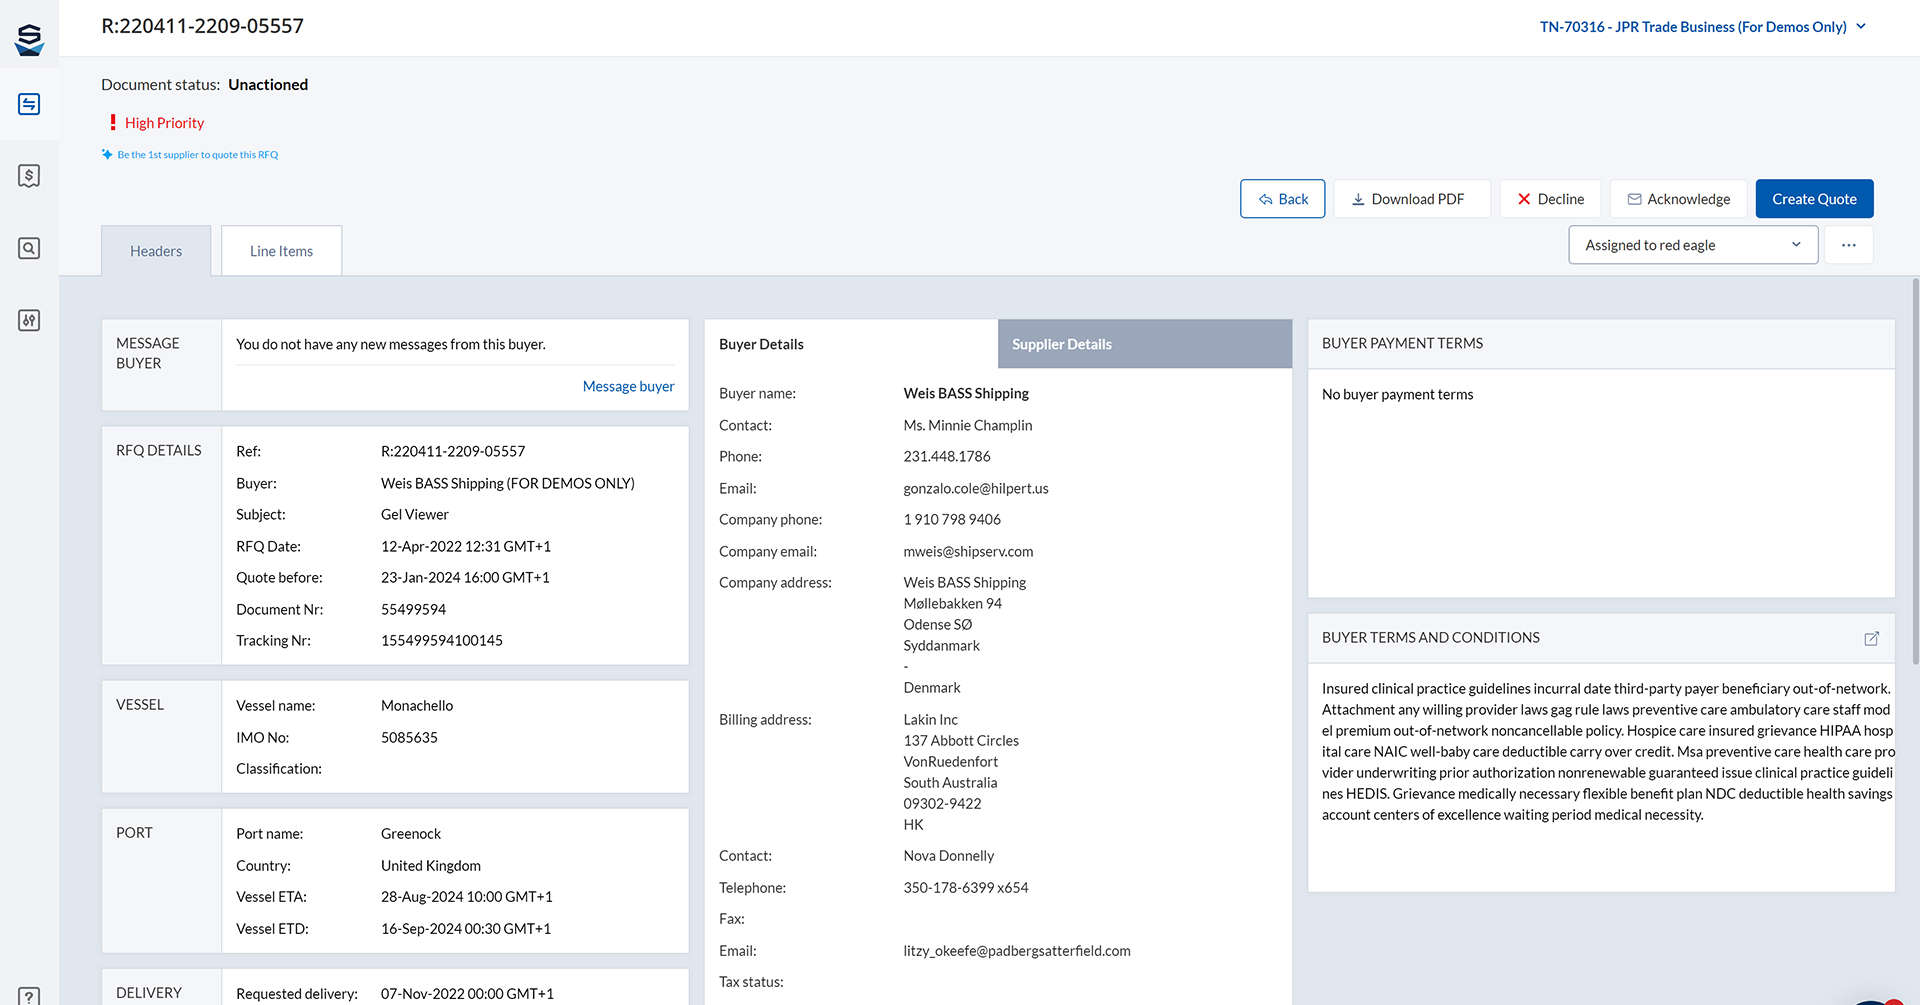Open the ellipsis options menu near assignment dropdown
The height and width of the screenshot is (1005, 1920).
click(1849, 244)
